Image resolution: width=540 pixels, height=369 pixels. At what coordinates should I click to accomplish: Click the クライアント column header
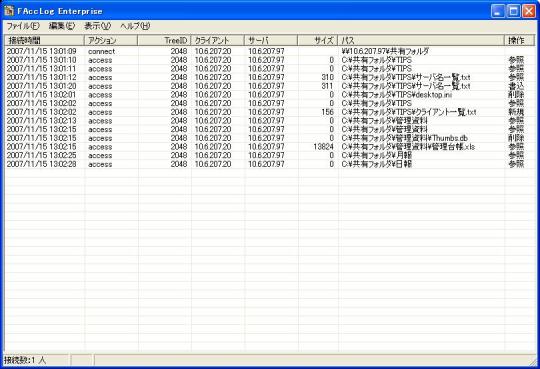(x=218, y=40)
